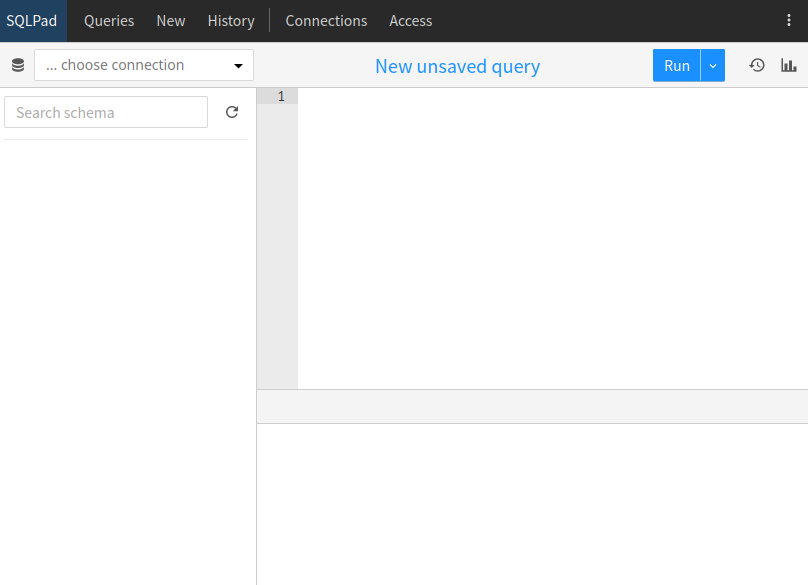Open the Queries list
This screenshot has width=808, height=585.
tap(109, 21)
